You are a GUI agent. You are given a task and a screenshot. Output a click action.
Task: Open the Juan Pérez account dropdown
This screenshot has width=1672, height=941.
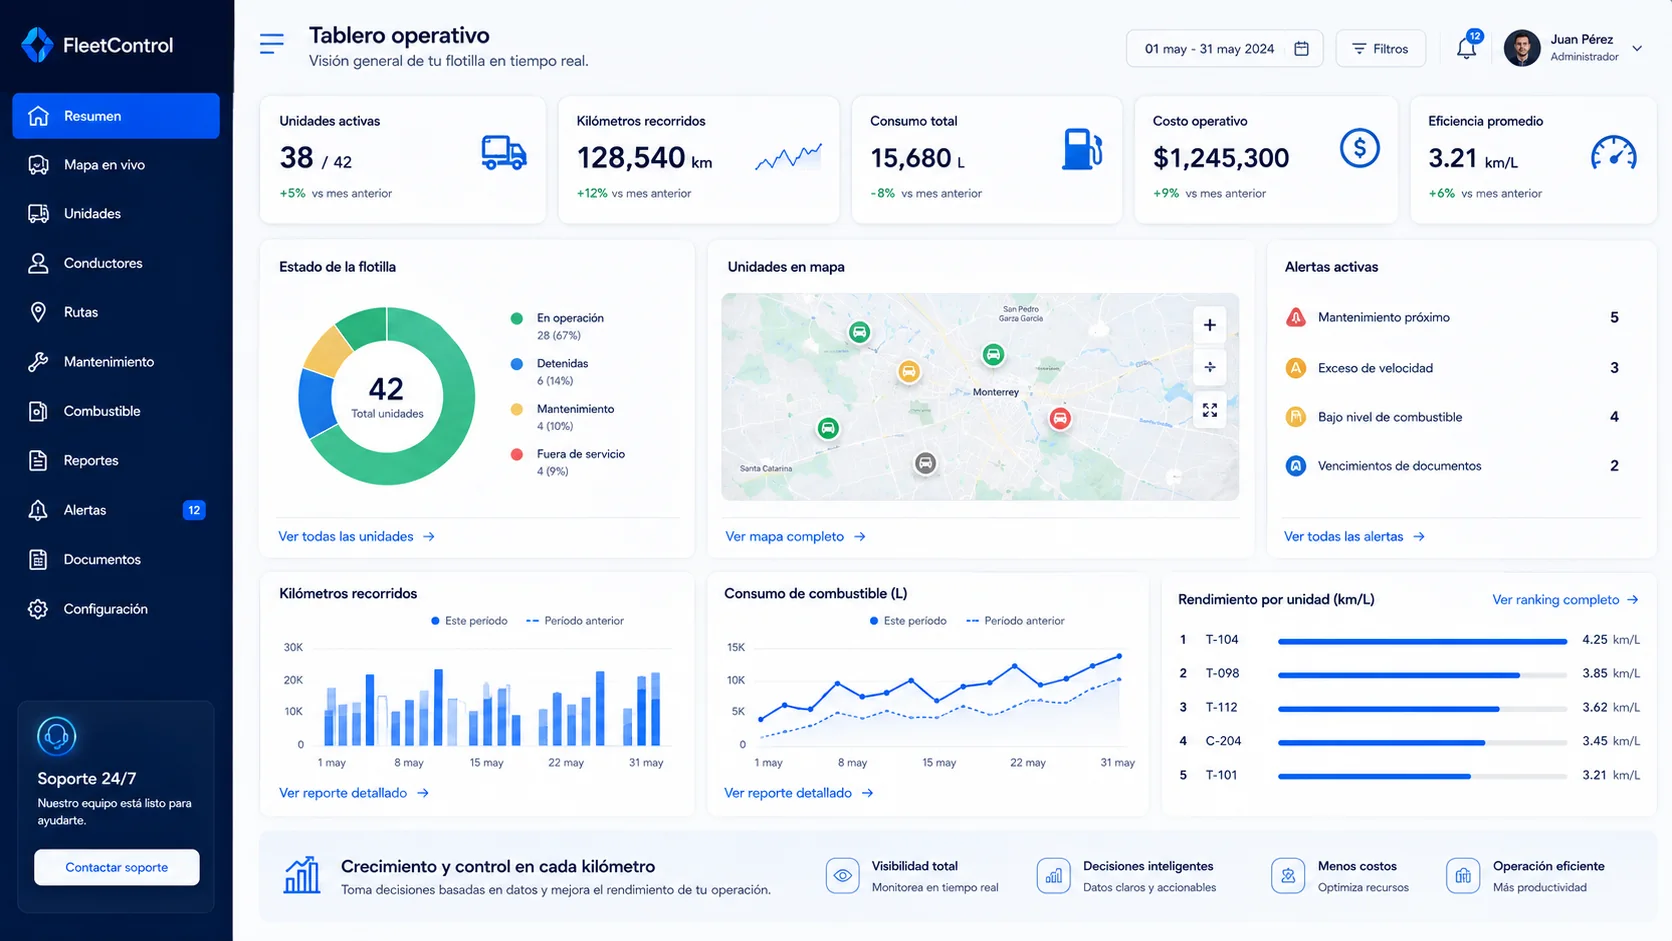[1637, 48]
